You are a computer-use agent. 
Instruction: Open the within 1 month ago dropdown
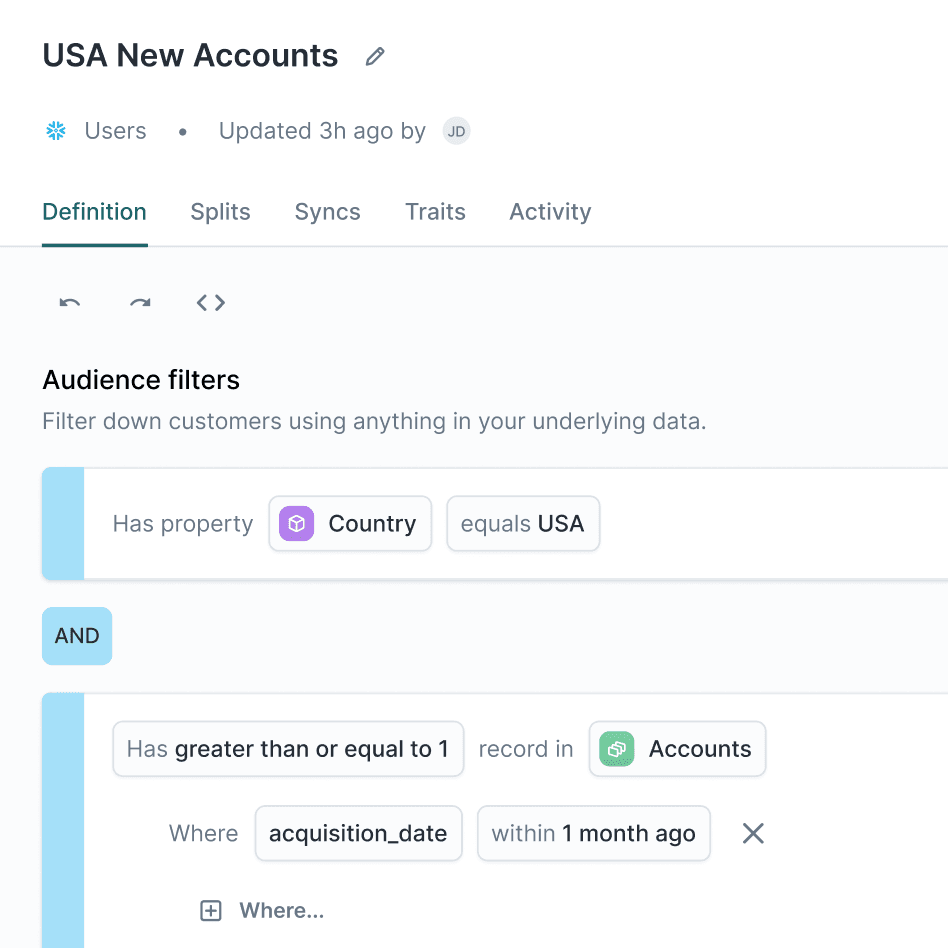[x=593, y=833]
